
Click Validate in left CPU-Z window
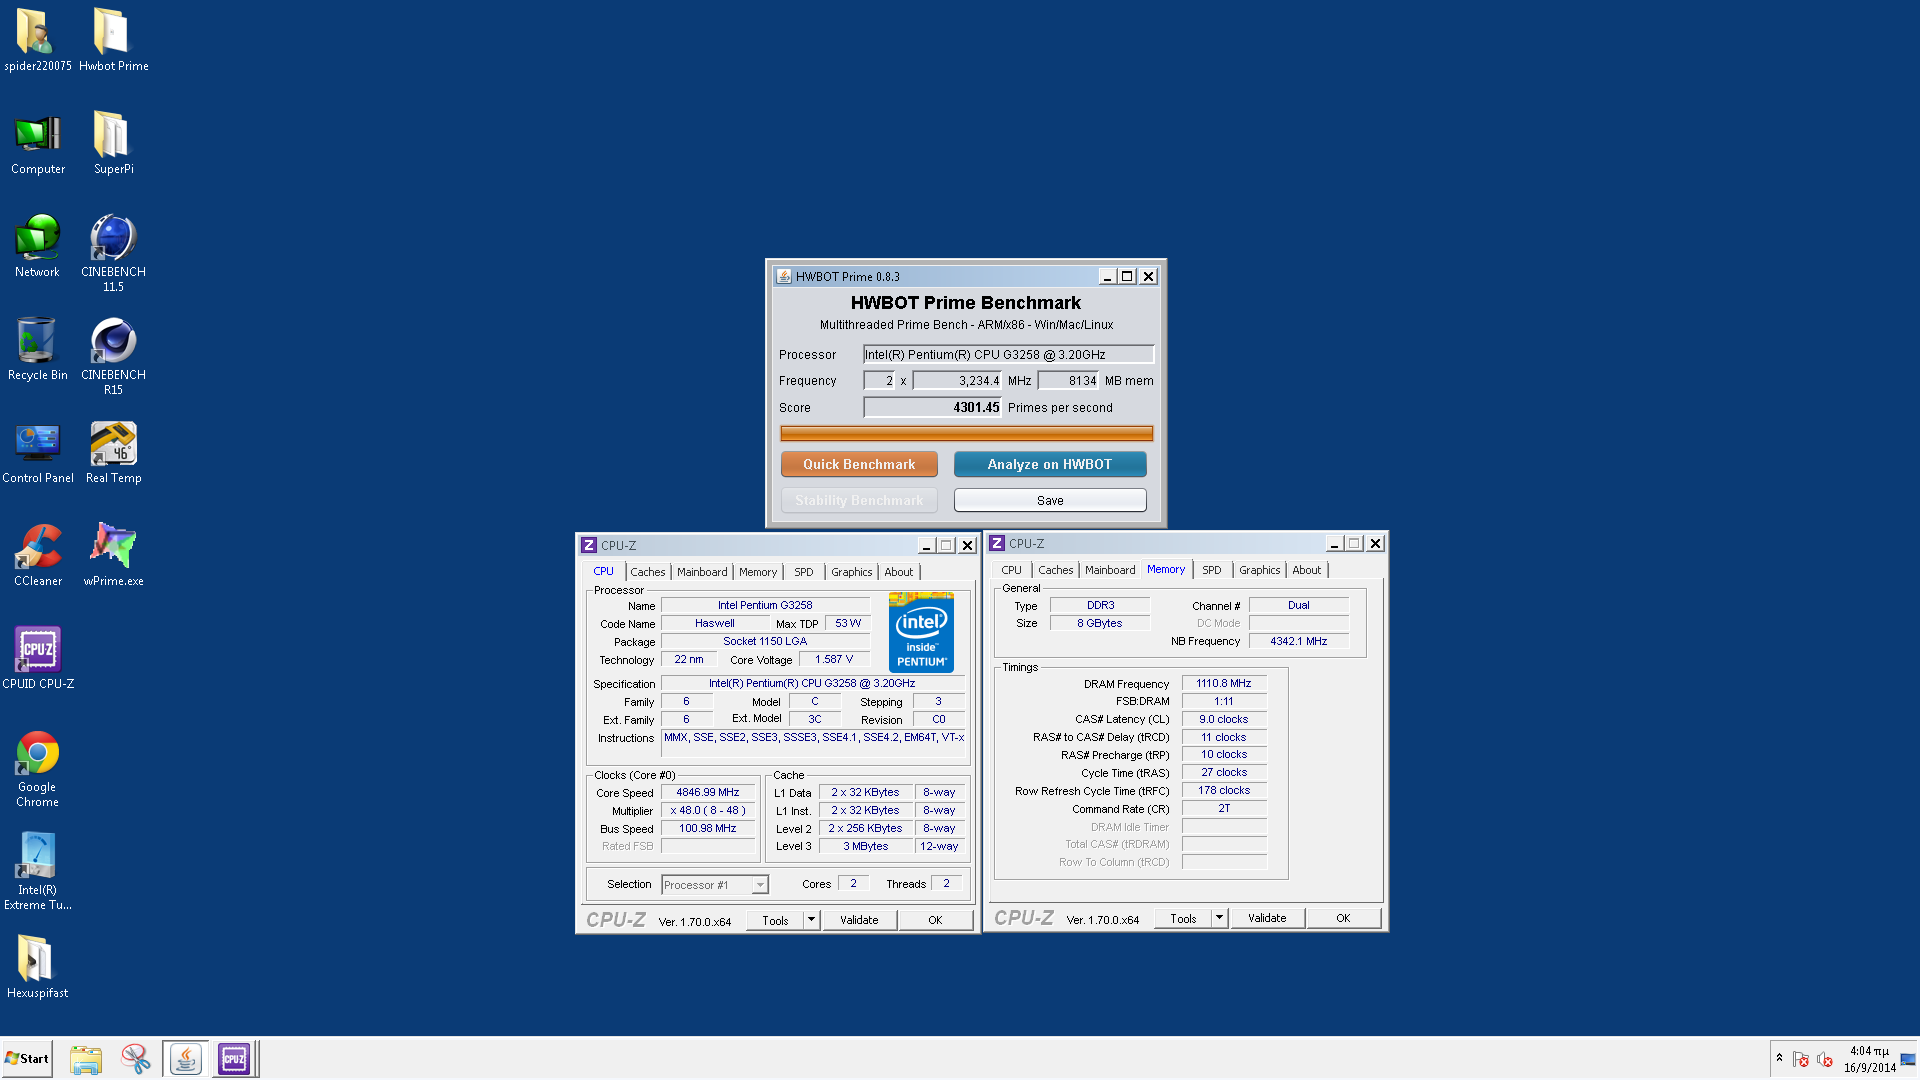pos(859,920)
